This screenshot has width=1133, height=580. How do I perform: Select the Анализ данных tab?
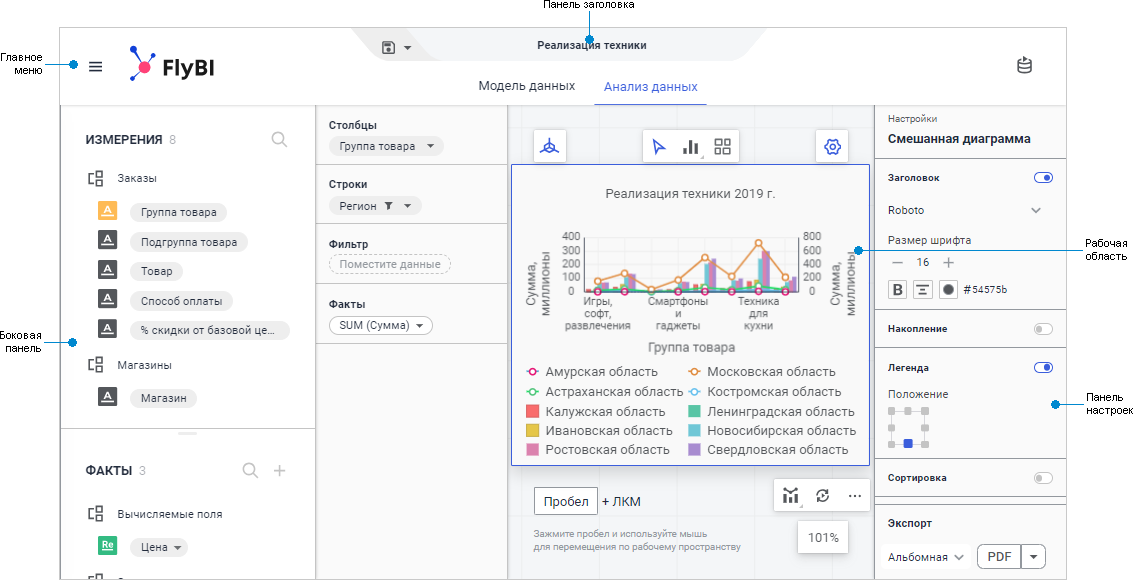tap(650, 87)
